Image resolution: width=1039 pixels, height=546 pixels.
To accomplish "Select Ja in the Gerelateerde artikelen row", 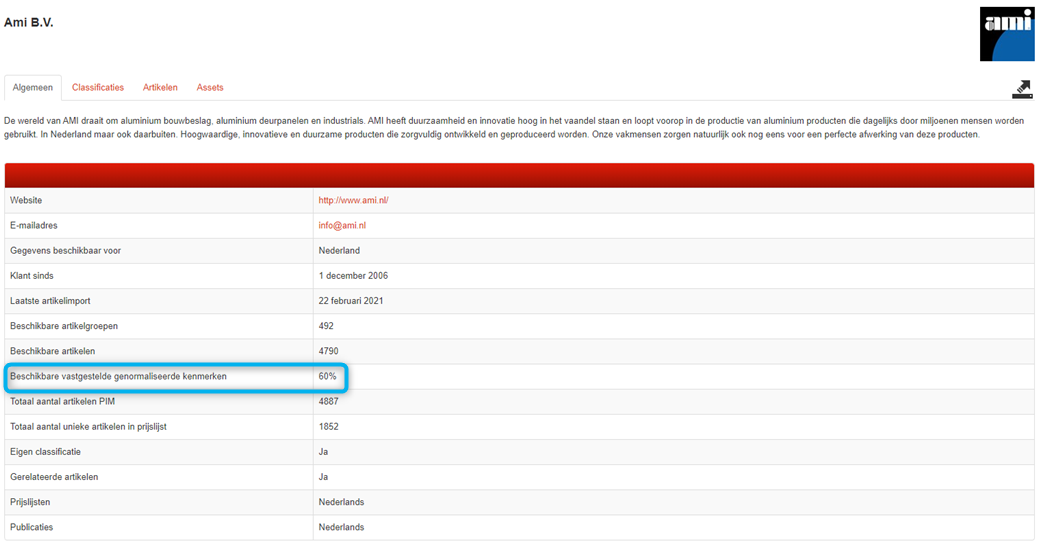I will point(323,477).
